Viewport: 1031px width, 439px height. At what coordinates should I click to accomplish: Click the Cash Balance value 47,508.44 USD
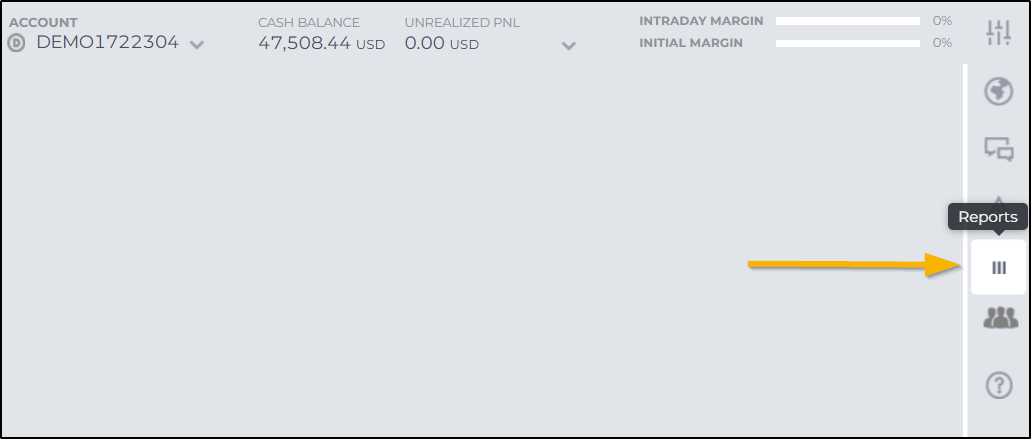[x=322, y=44]
